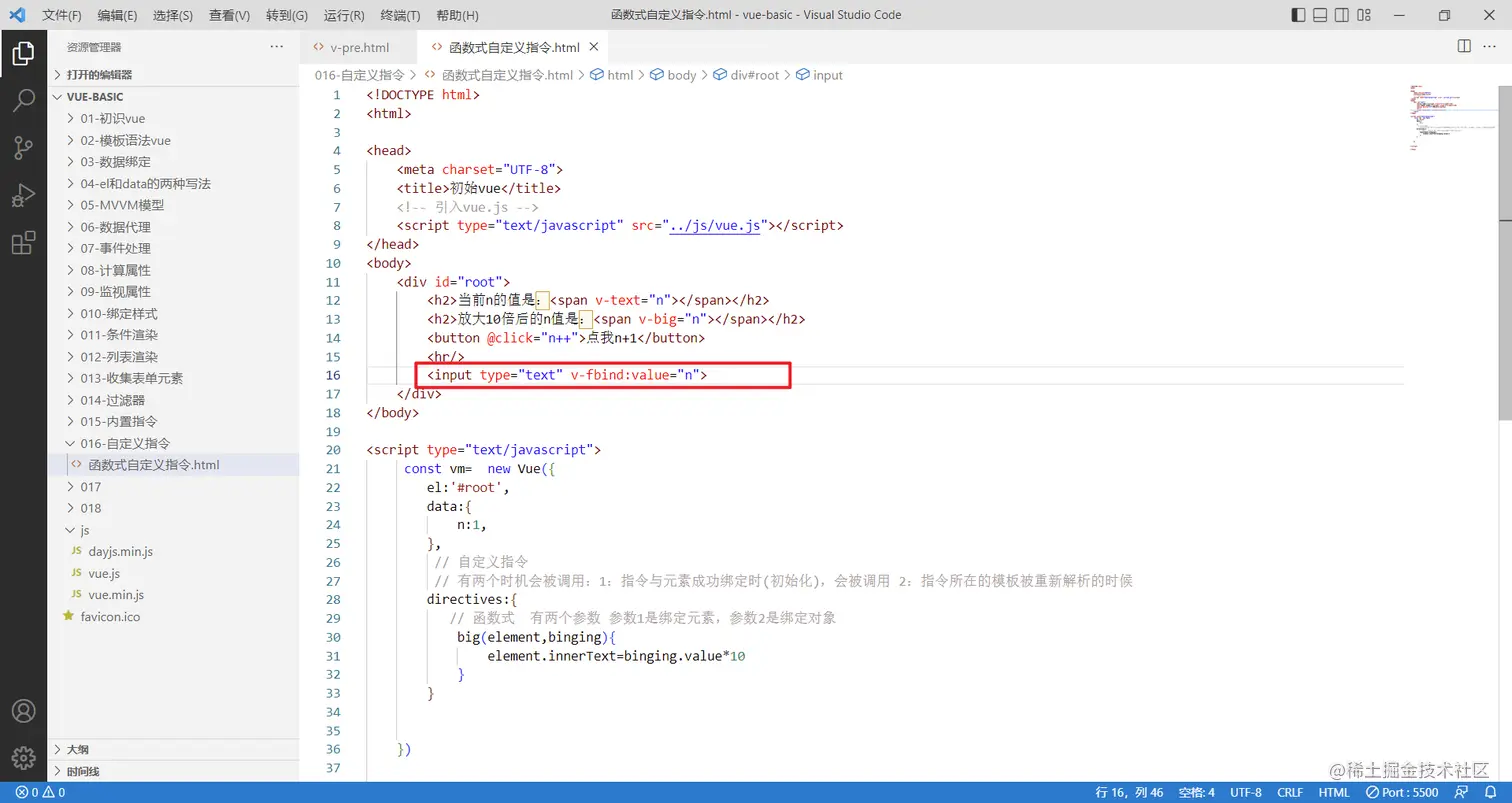Screen dimensions: 1512x803
Task: Expand the 时间线 timeline section
Action: 173,772
